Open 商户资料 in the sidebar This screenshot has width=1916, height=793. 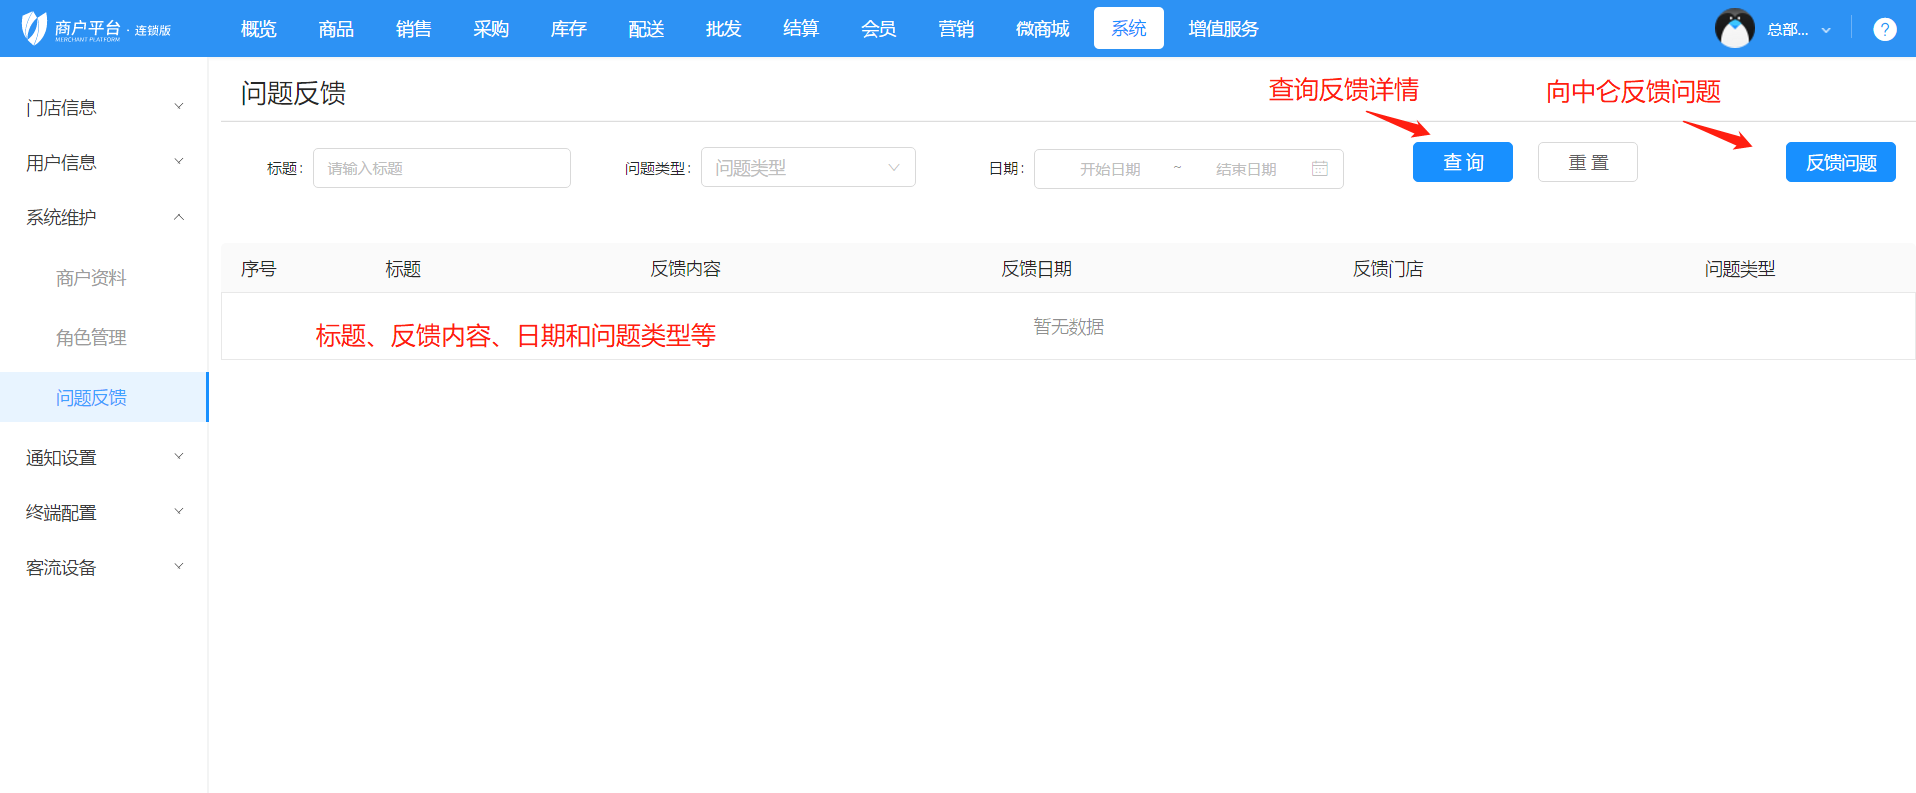91,278
